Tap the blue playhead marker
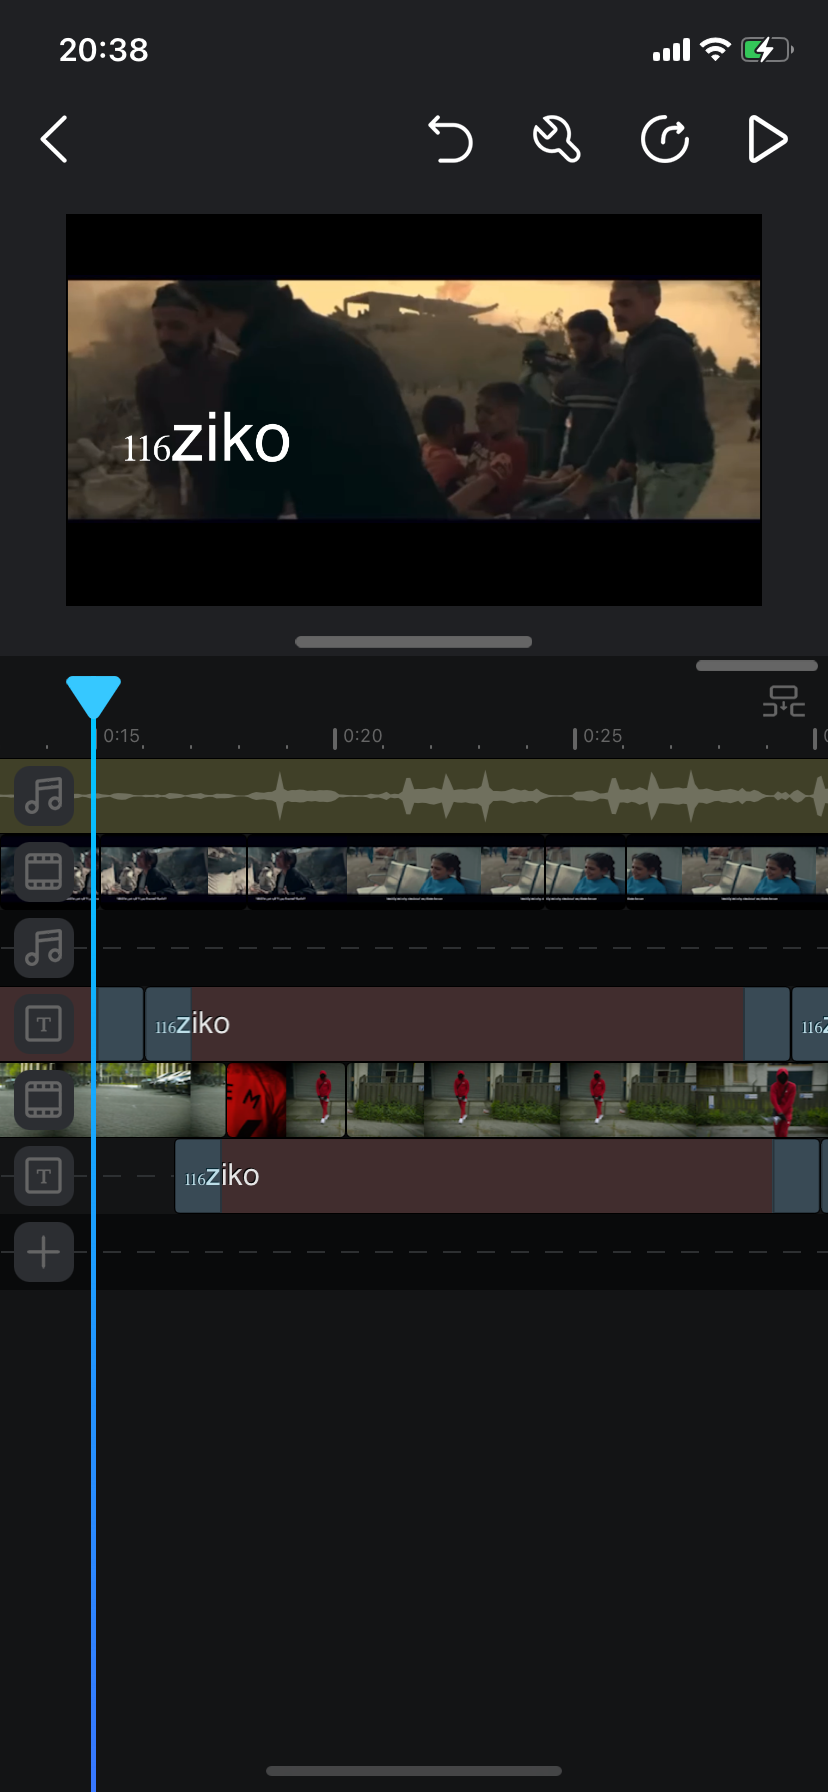This screenshot has height=1792, width=828. pyautogui.click(x=93, y=696)
